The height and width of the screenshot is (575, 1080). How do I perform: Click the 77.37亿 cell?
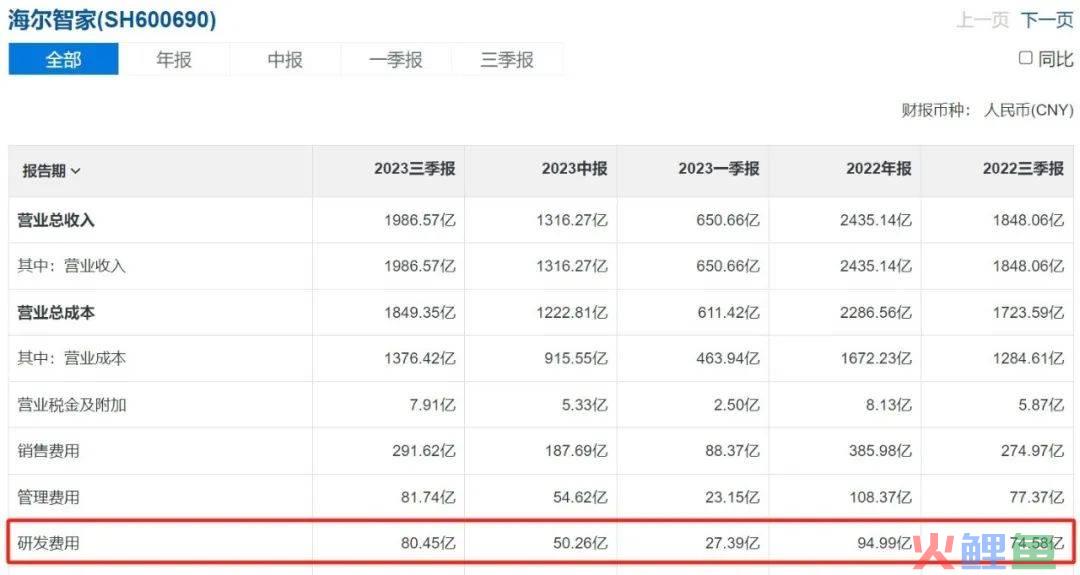[1037, 497]
